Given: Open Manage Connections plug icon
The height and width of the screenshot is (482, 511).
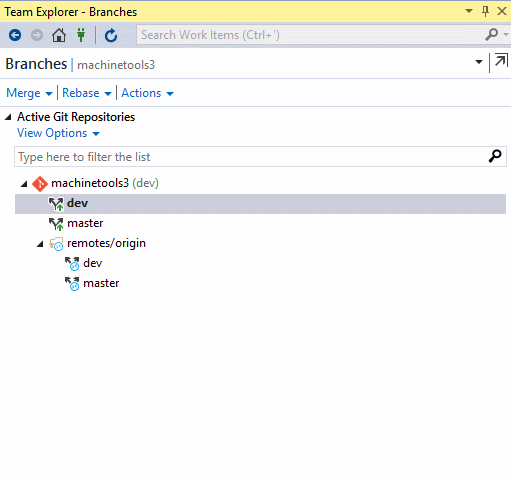Looking at the screenshot, I should [x=81, y=35].
